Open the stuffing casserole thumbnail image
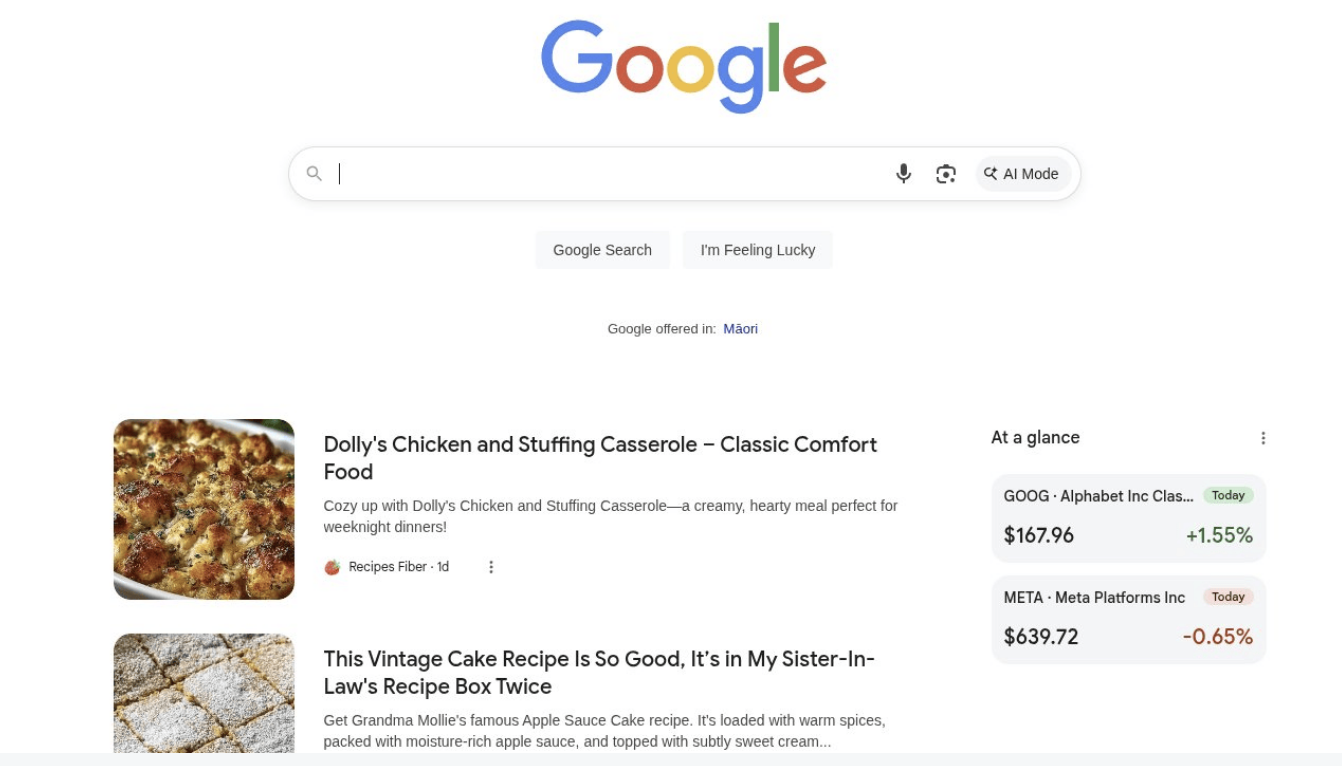The image size is (1342, 766). point(204,509)
